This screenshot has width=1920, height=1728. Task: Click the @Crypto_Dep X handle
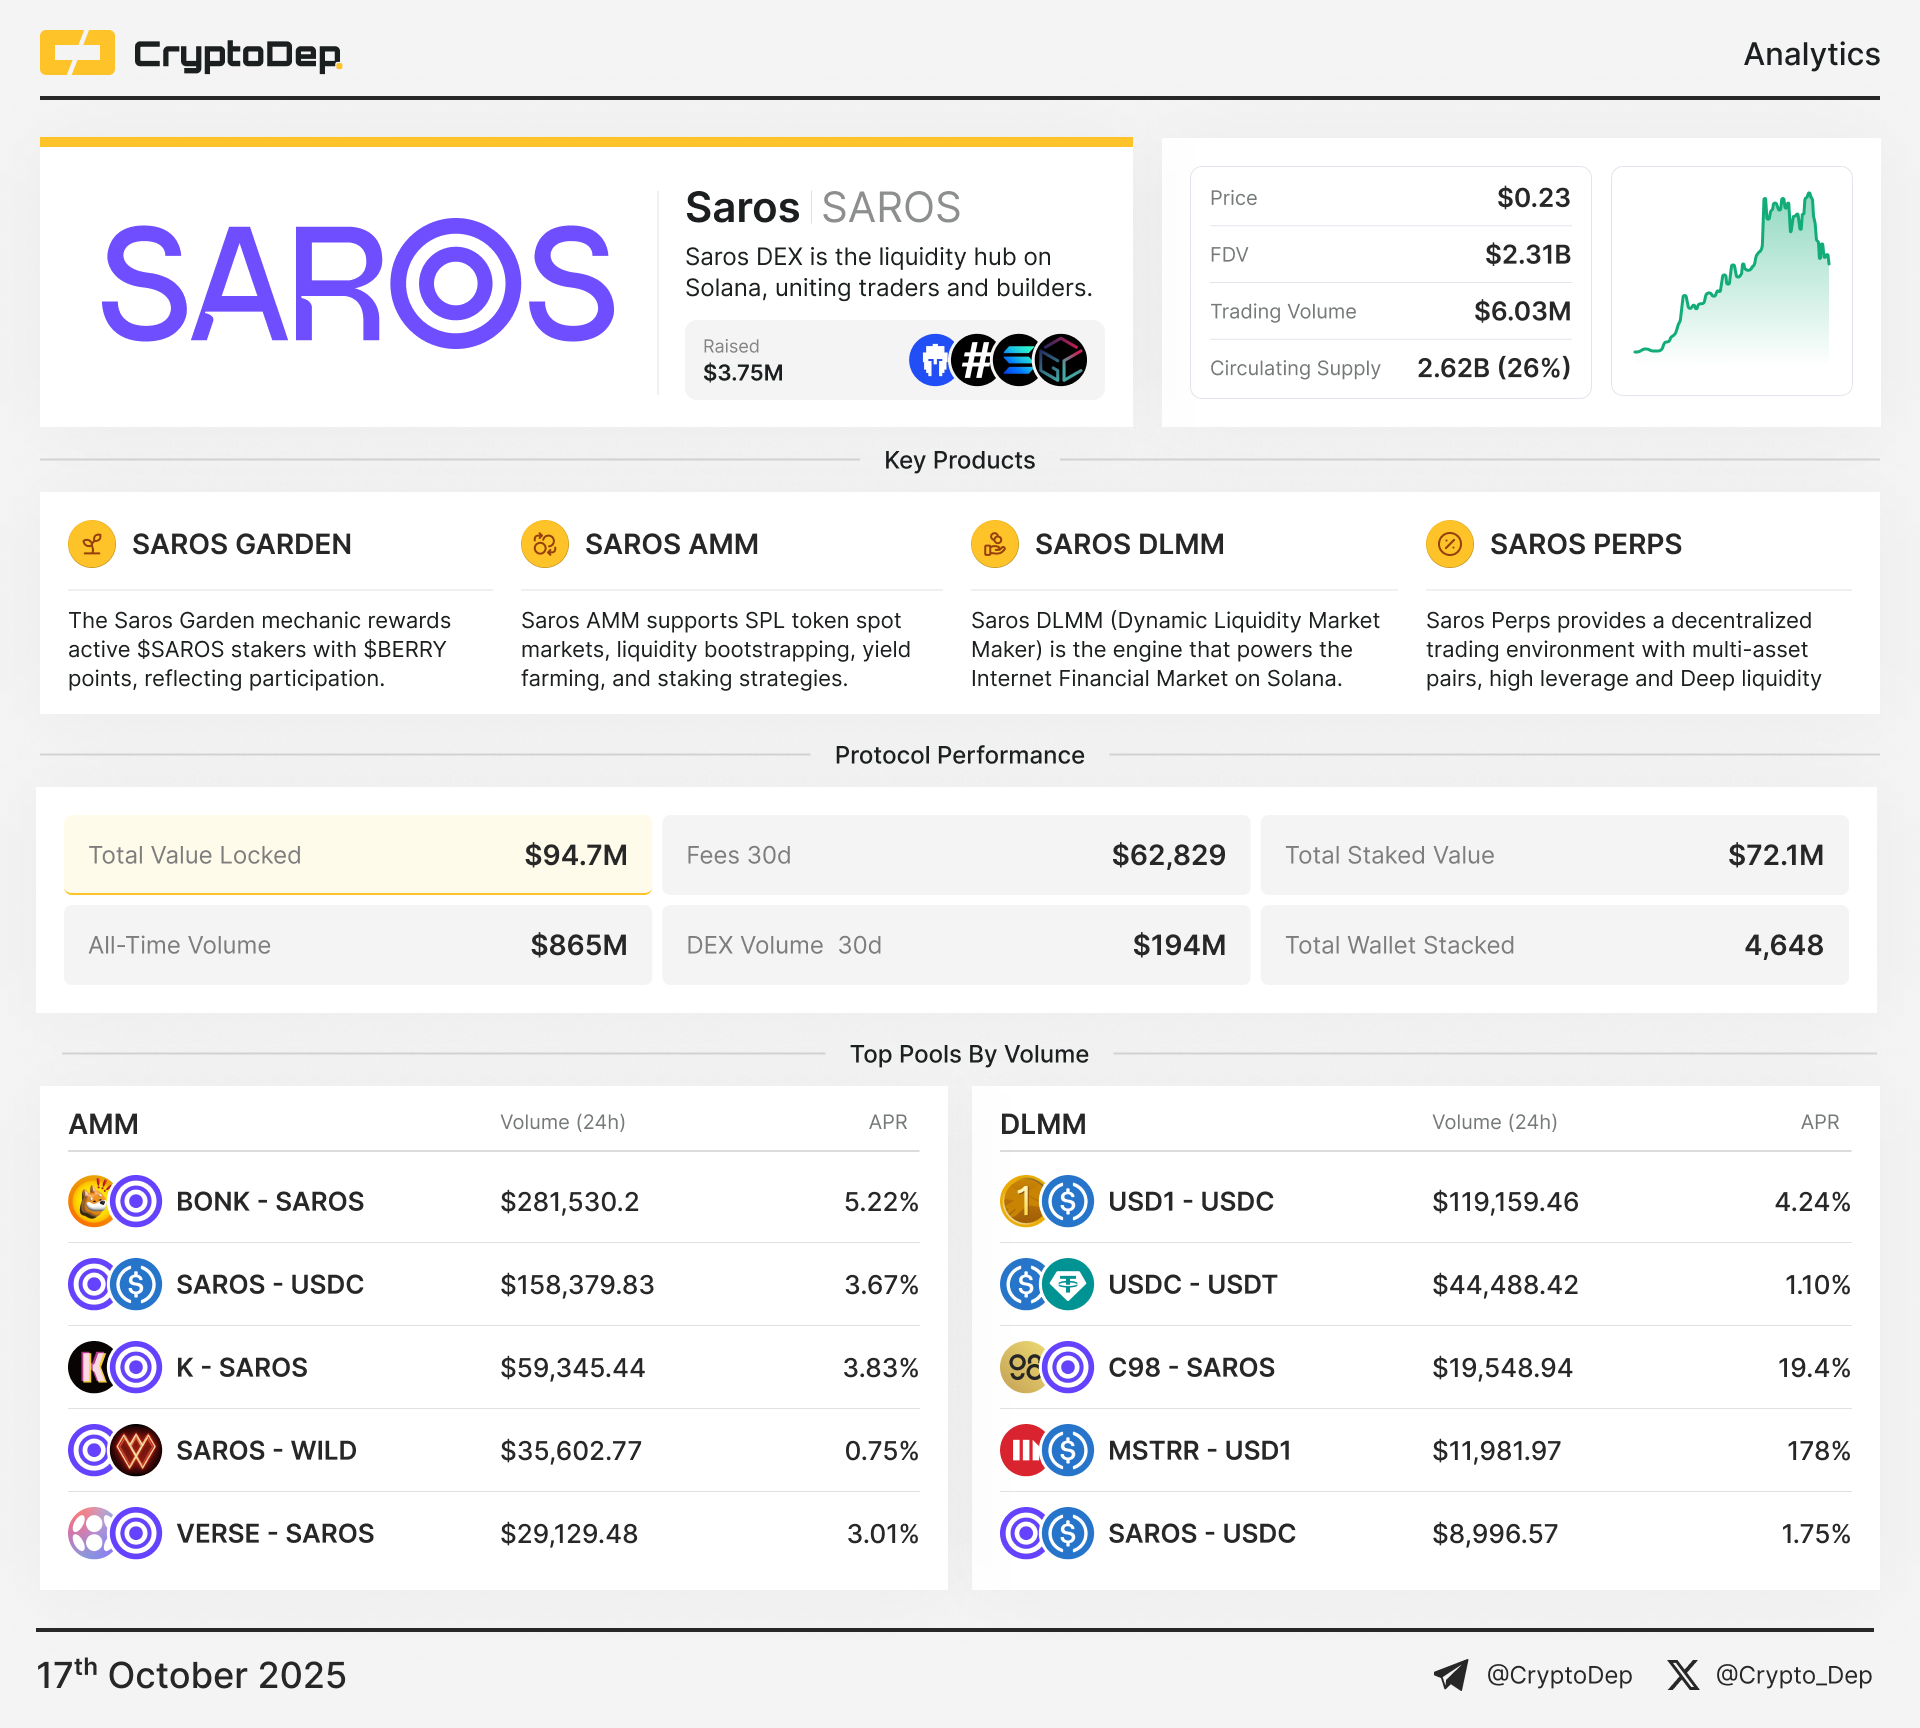click(1794, 1675)
